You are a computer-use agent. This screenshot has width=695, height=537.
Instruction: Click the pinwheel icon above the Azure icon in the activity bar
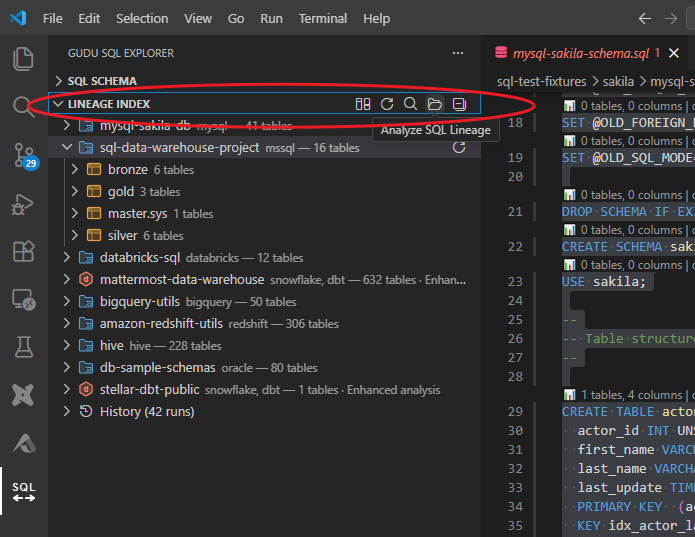point(23,395)
